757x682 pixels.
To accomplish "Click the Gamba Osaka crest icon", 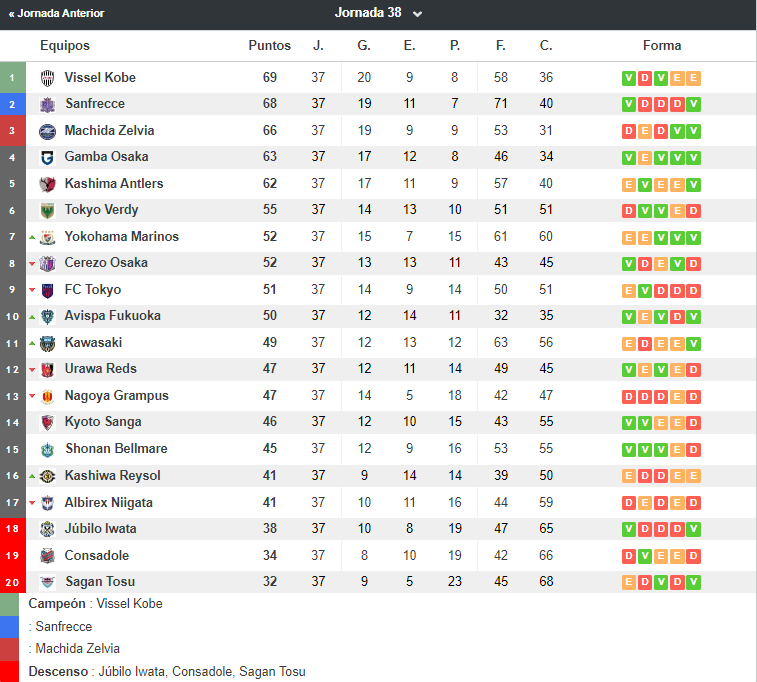I will 47,157.
